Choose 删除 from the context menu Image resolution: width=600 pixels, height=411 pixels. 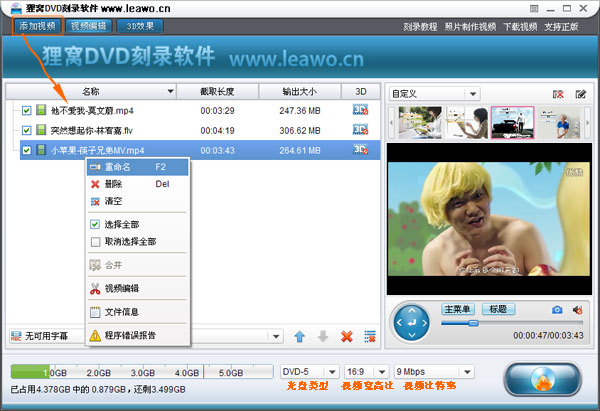[138, 184]
